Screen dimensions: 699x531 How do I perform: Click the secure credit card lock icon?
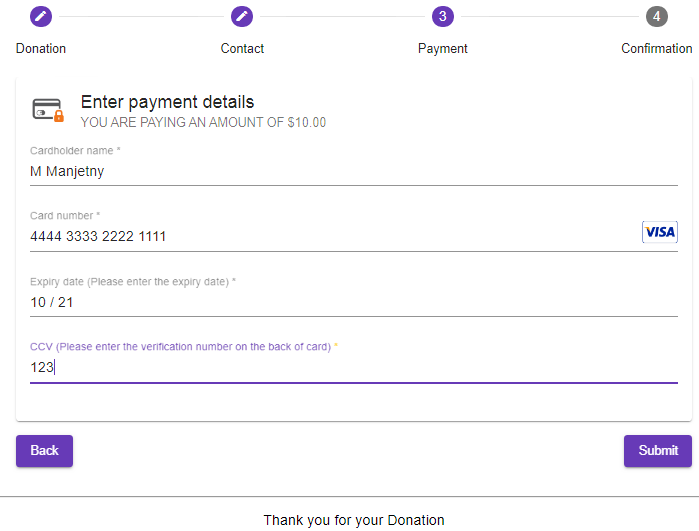[48, 110]
